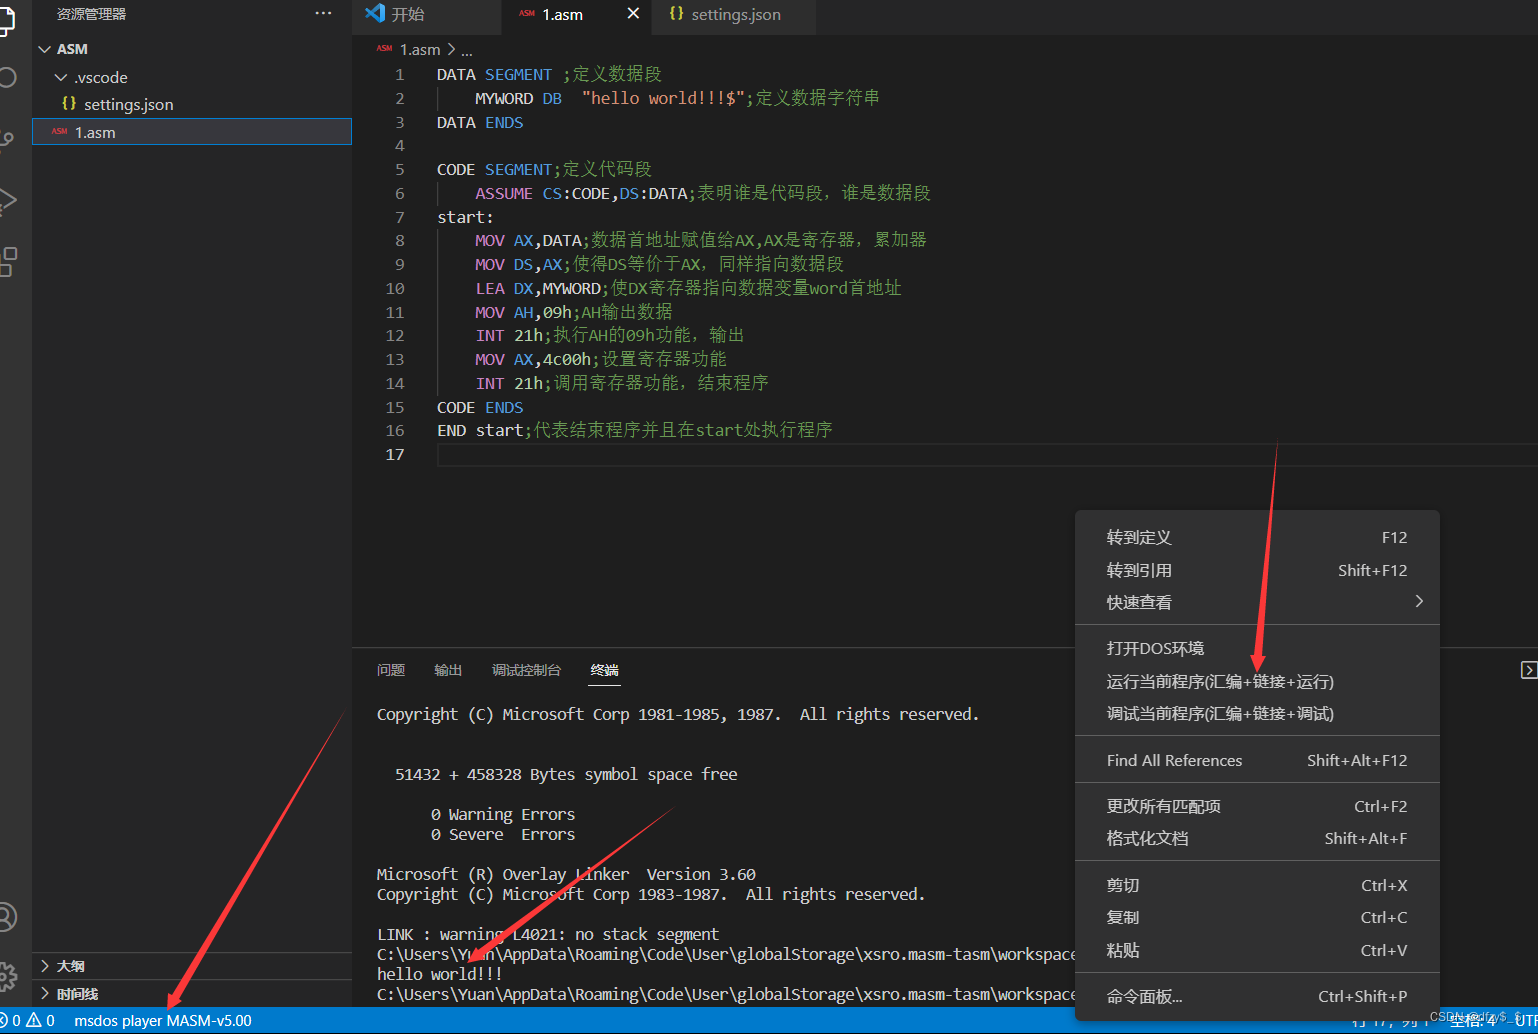Open the 调试控制台 debug console tab
This screenshot has width=1538, height=1034.
pyautogui.click(x=526, y=670)
